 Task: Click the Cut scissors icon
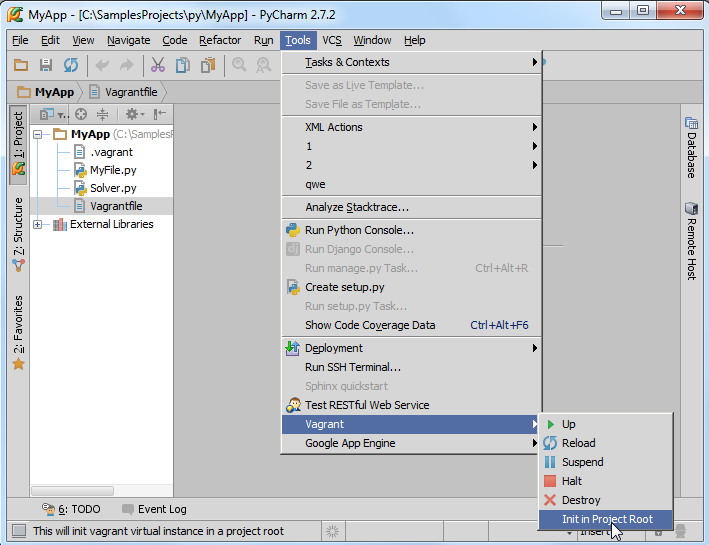(x=158, y=66)
